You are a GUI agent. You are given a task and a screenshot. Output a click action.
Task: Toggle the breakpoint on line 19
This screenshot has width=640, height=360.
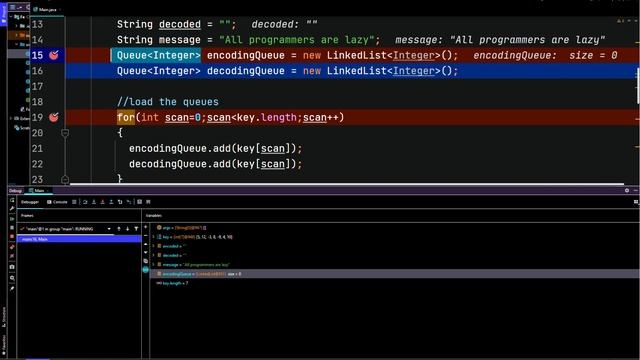[x=53, y=118]
